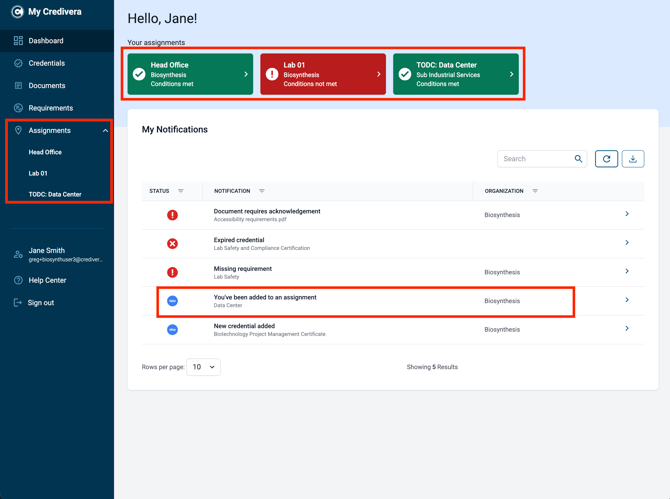The image size is (670, 499).
Task: Click the Help Center question icon
Action: click(x=18, y=280)
